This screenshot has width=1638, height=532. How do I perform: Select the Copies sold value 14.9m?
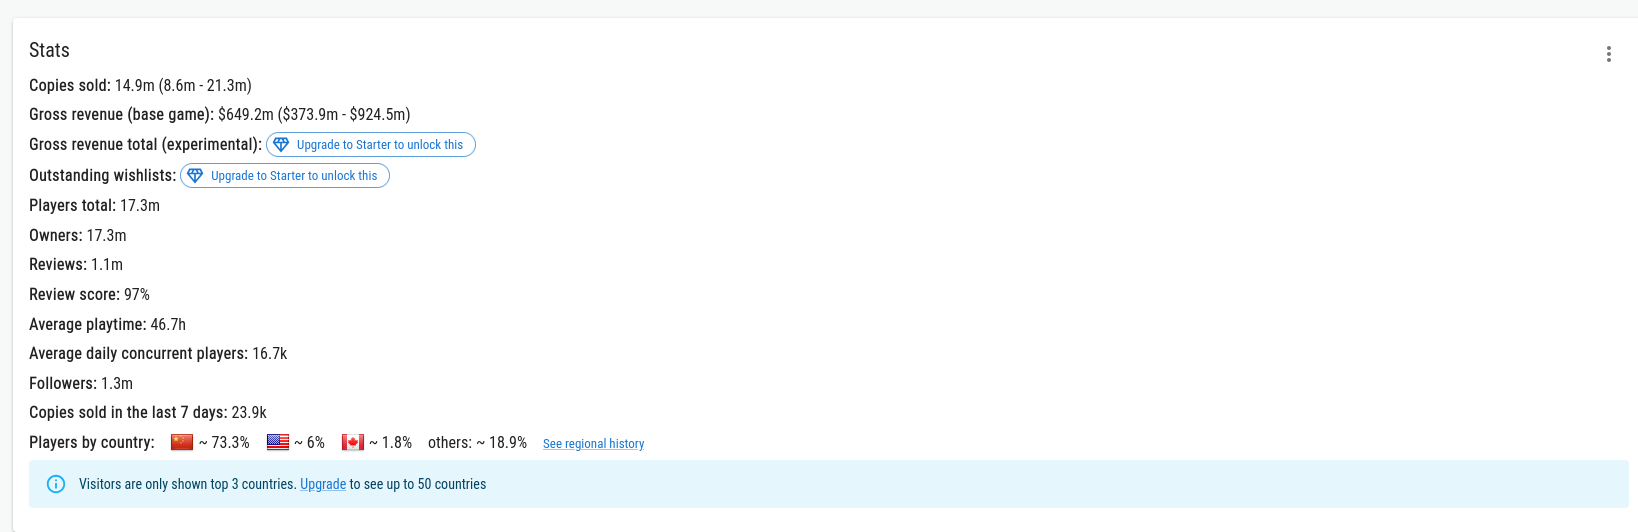(x=135, y=86)
